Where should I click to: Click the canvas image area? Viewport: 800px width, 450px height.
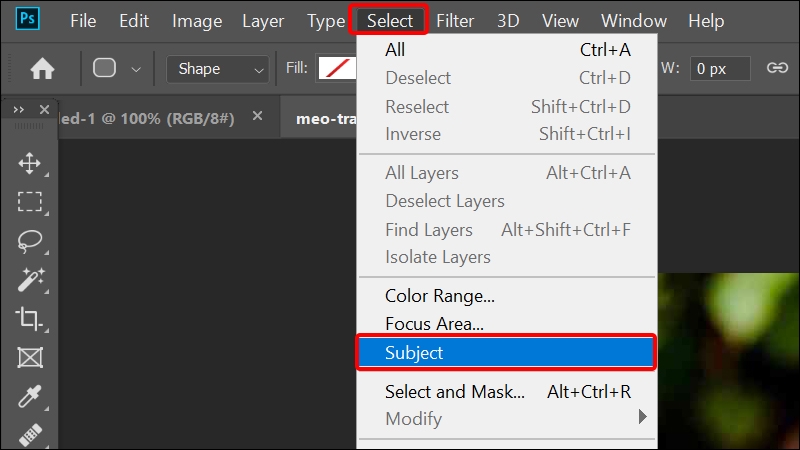pos(729,361)
